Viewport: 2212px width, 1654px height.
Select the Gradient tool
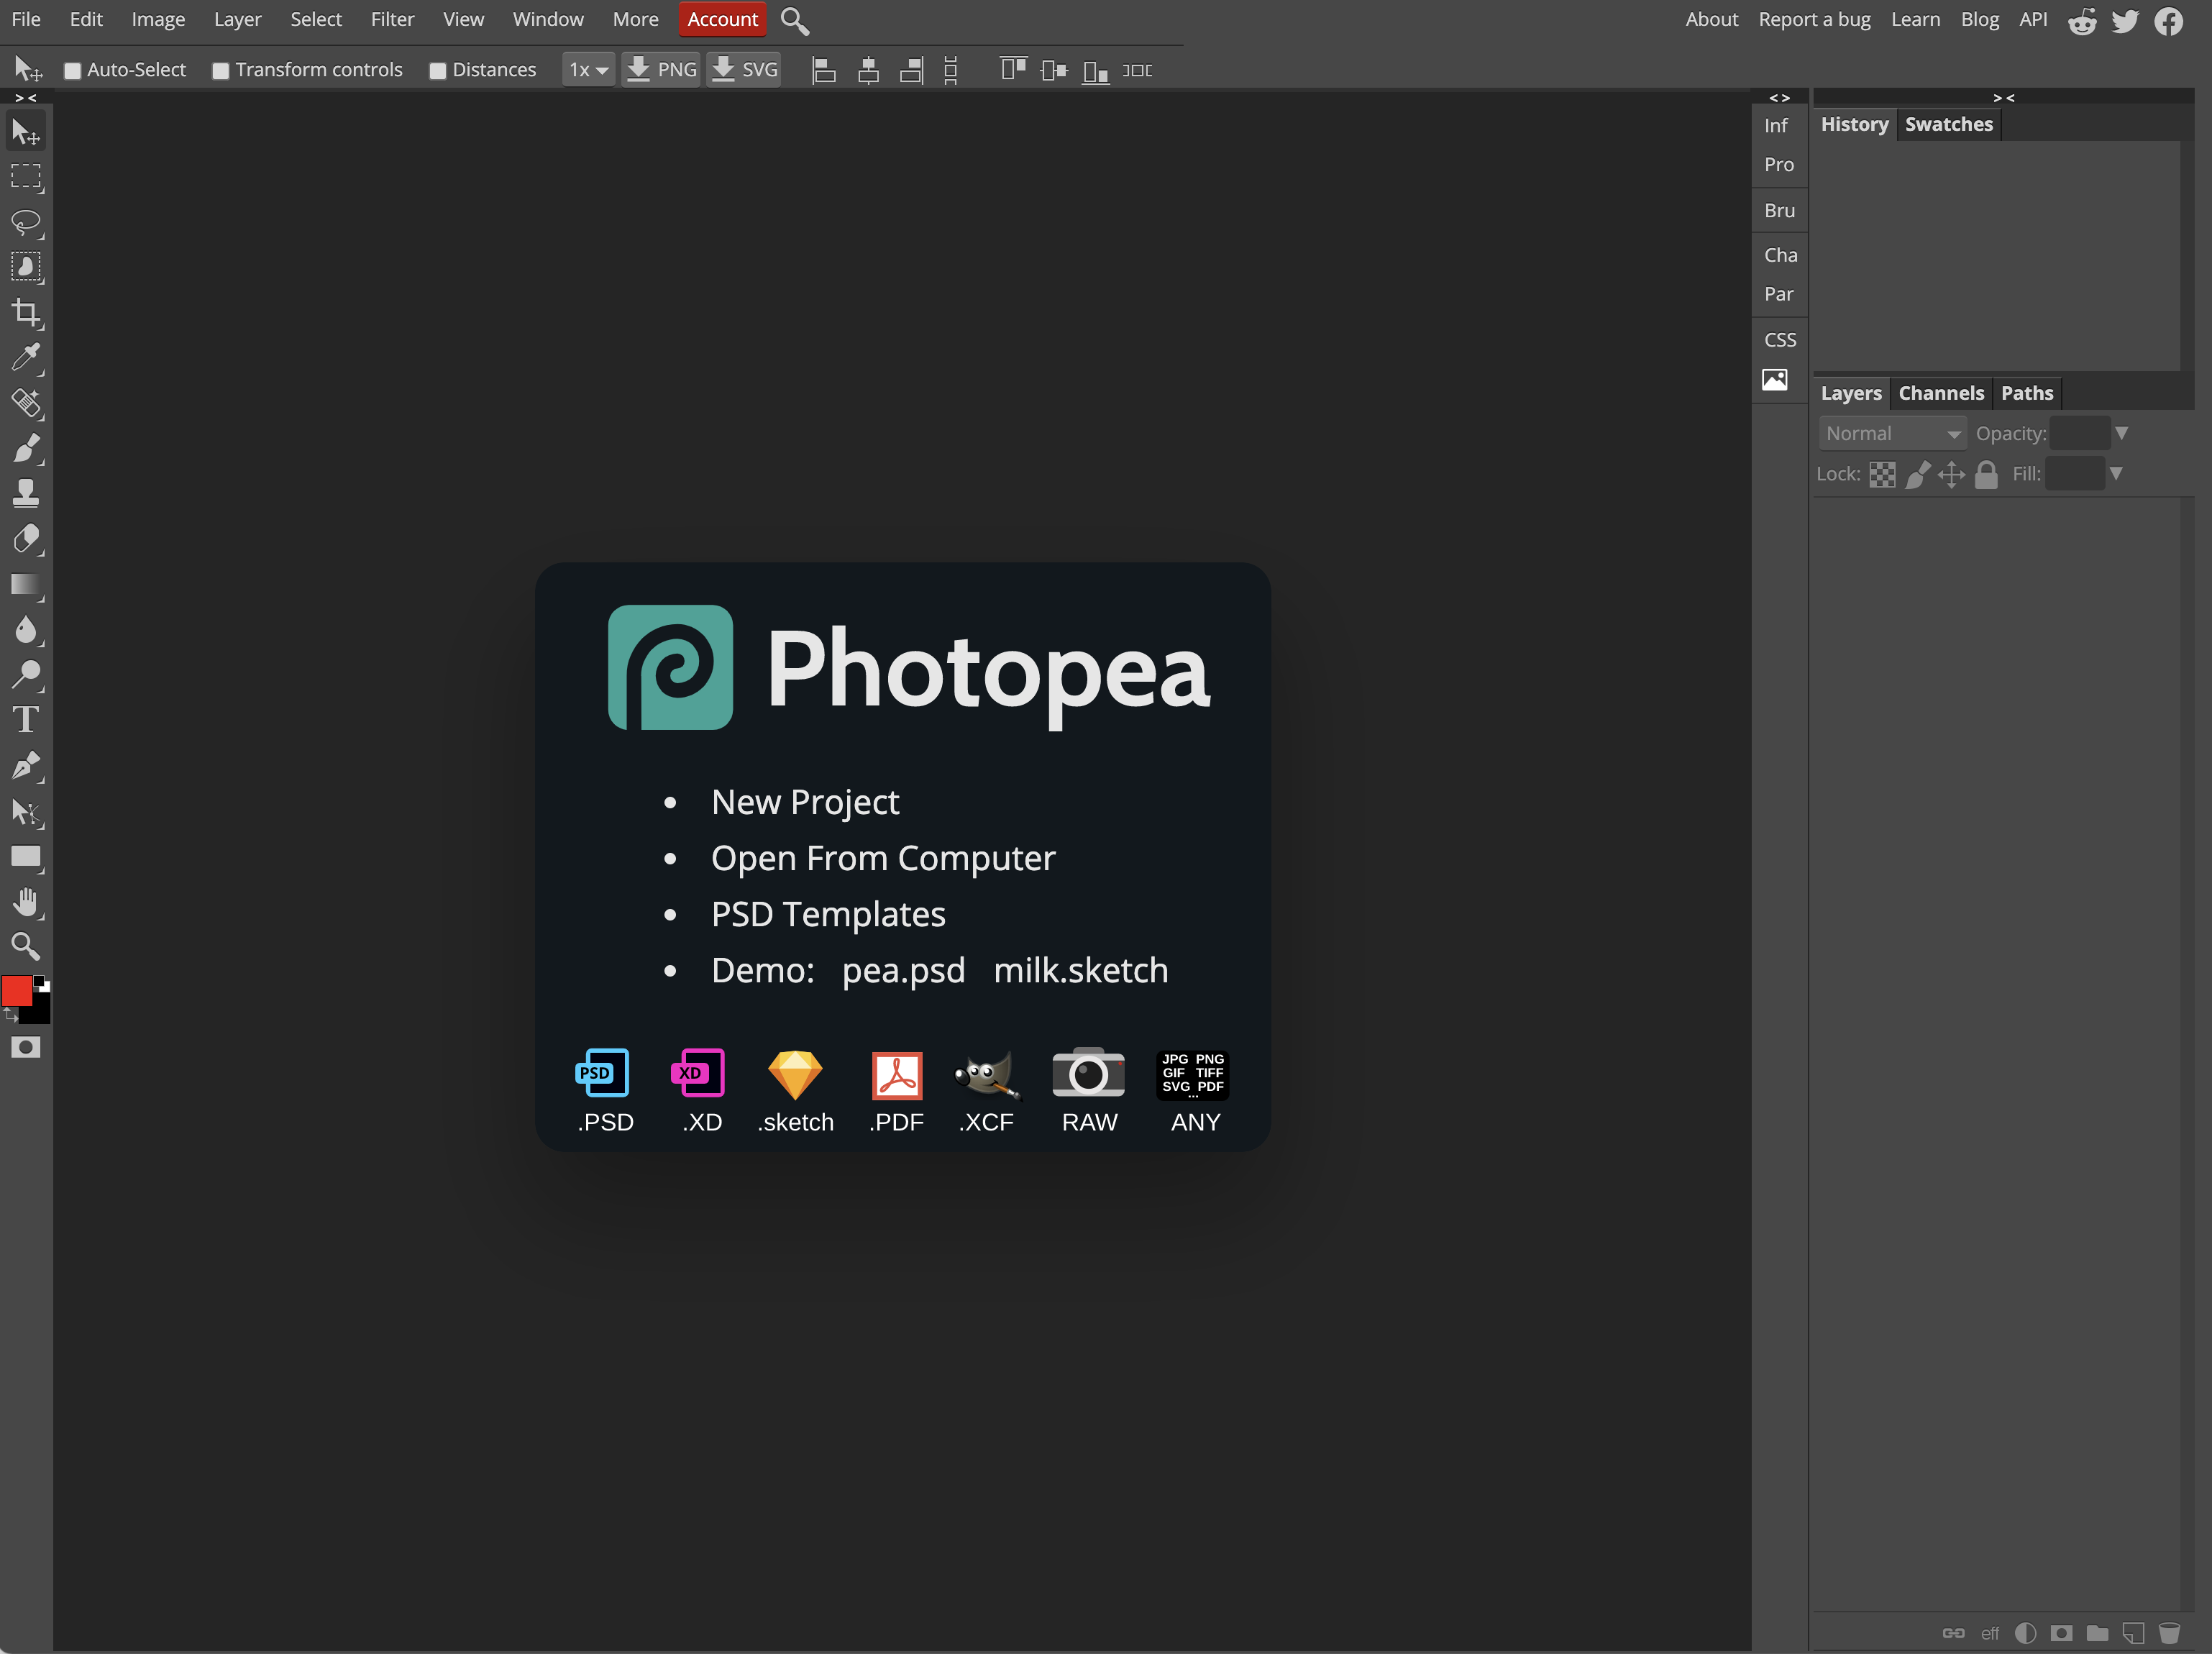coord(26,585)
